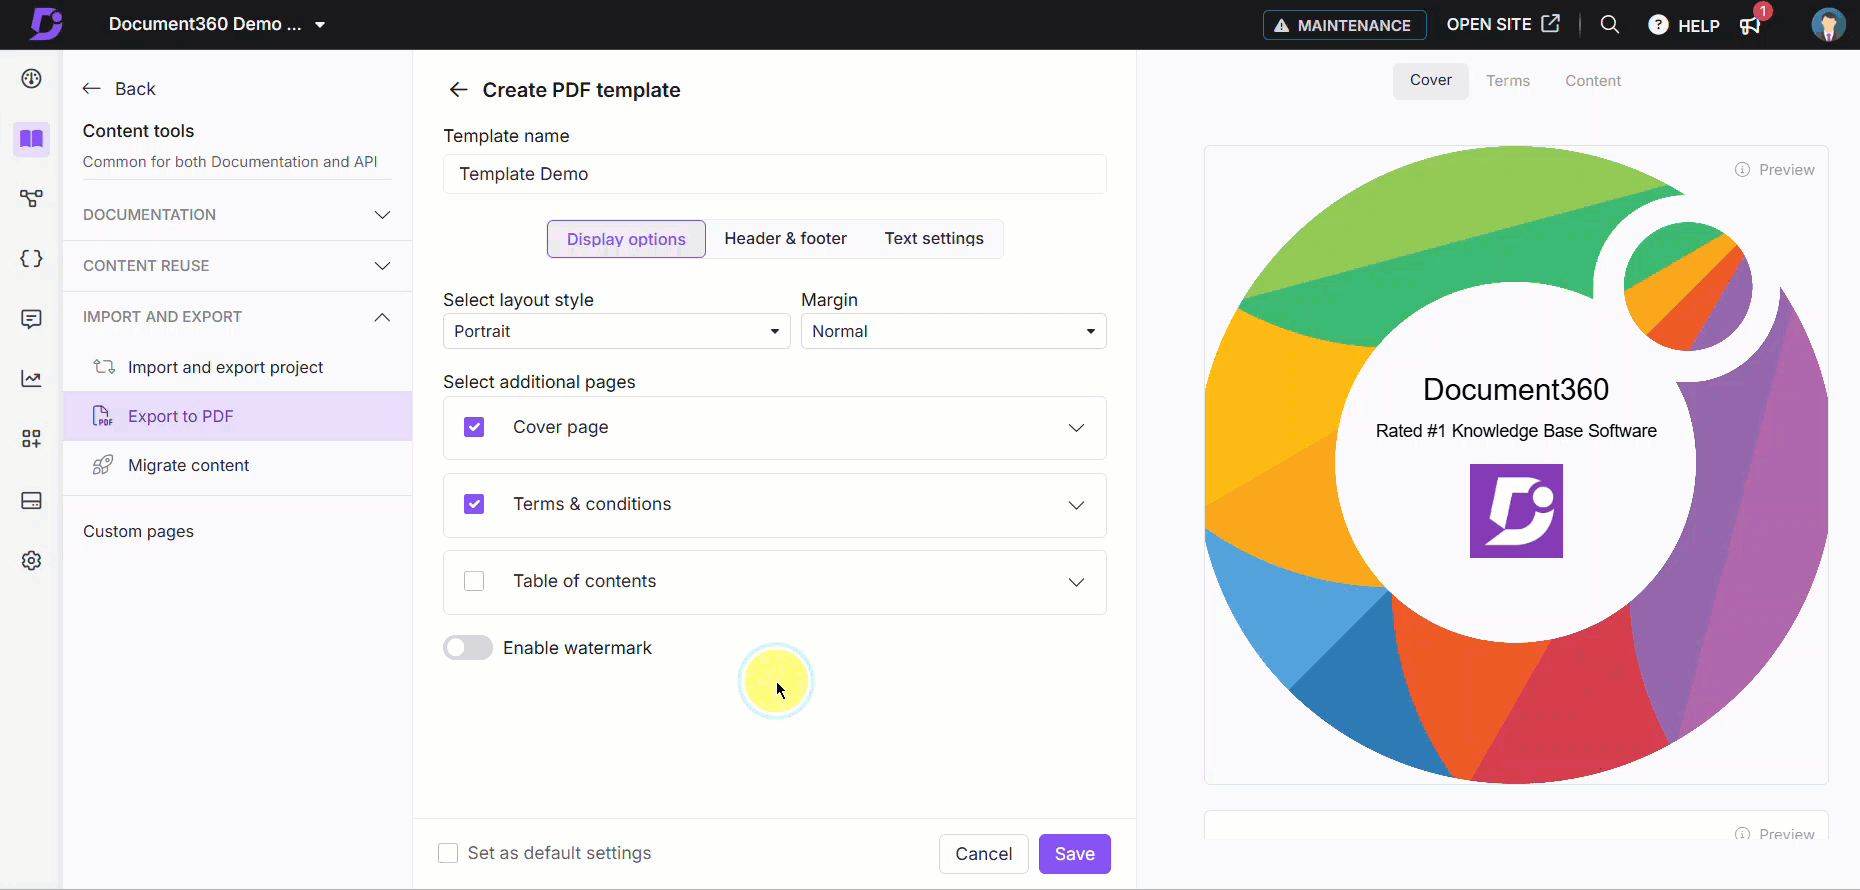Select the Cover preview tab
This screenshot has width=1860, height=890.
pos(1430,81)
